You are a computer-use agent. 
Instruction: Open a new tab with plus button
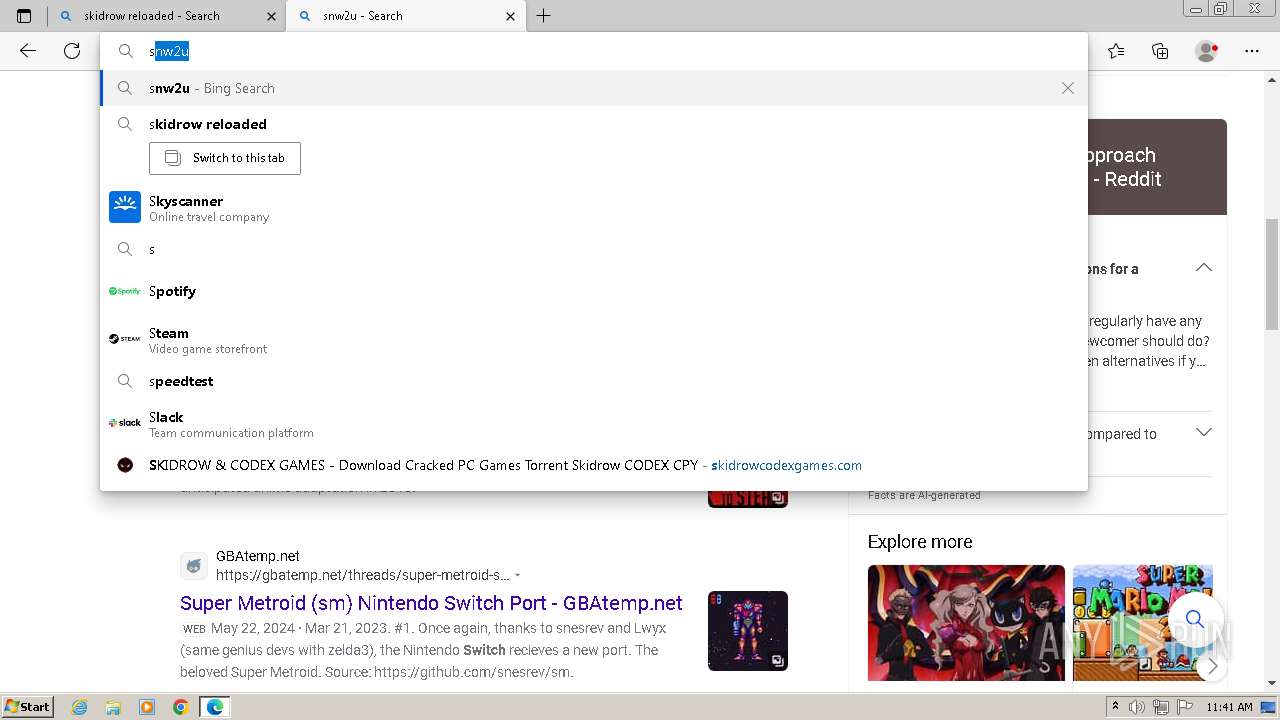point(544,16)
